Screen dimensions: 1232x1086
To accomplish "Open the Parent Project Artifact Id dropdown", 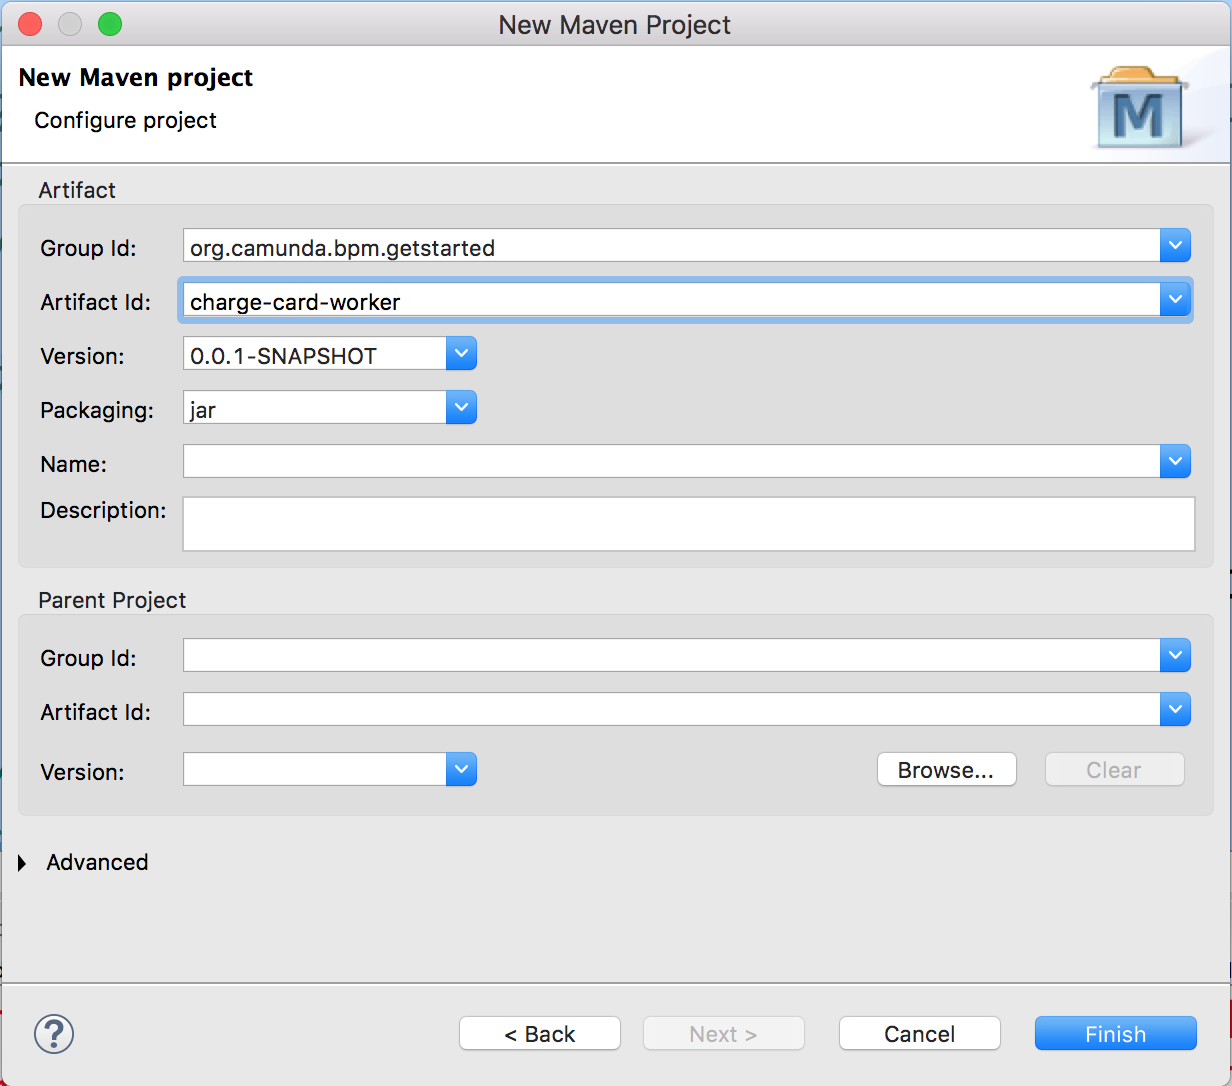I will (x=1175, y=710).
